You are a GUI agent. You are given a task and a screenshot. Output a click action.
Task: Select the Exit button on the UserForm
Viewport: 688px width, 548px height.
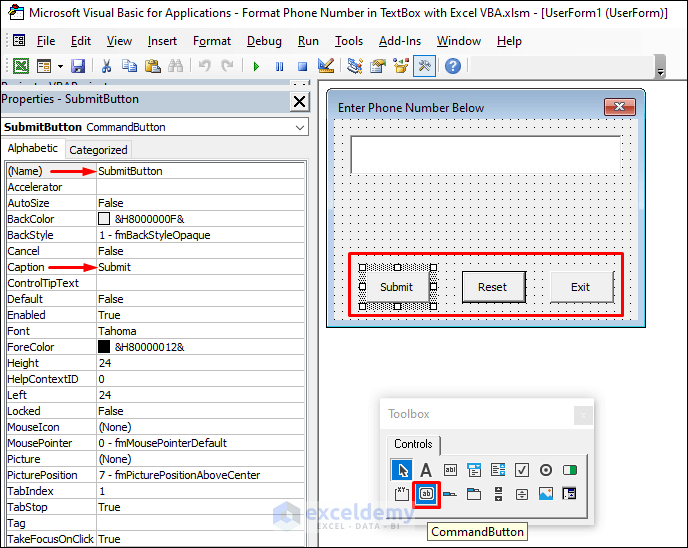(581, 287)
